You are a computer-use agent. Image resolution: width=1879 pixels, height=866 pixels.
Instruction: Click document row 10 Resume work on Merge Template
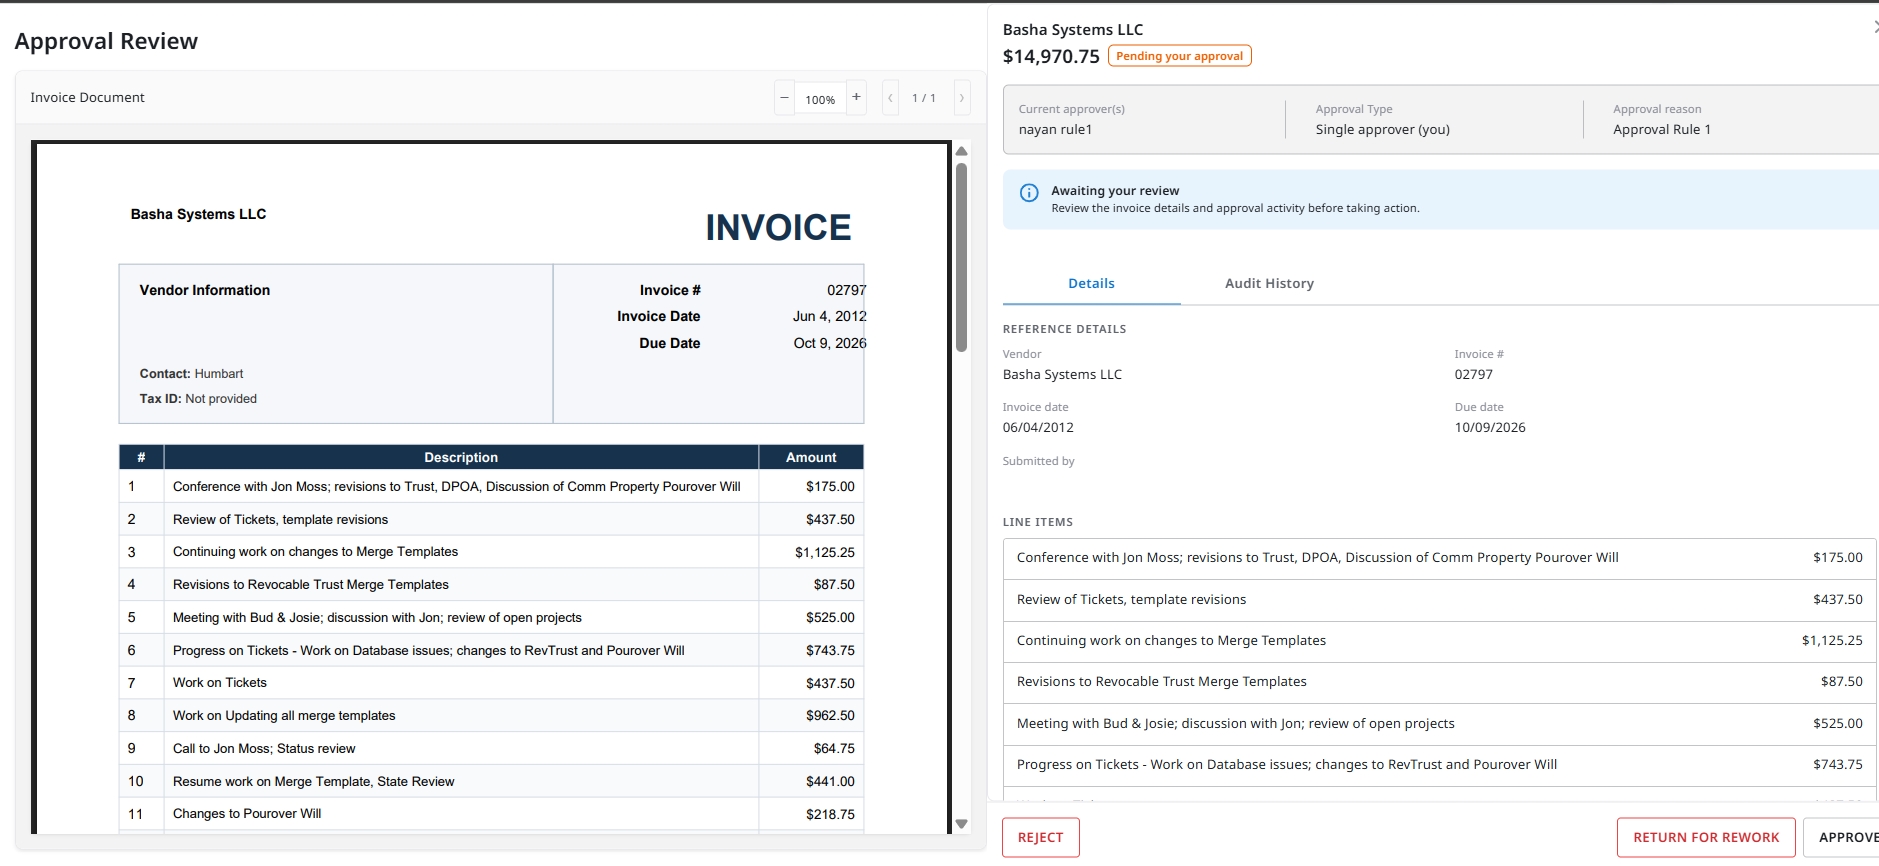(491, 782)
